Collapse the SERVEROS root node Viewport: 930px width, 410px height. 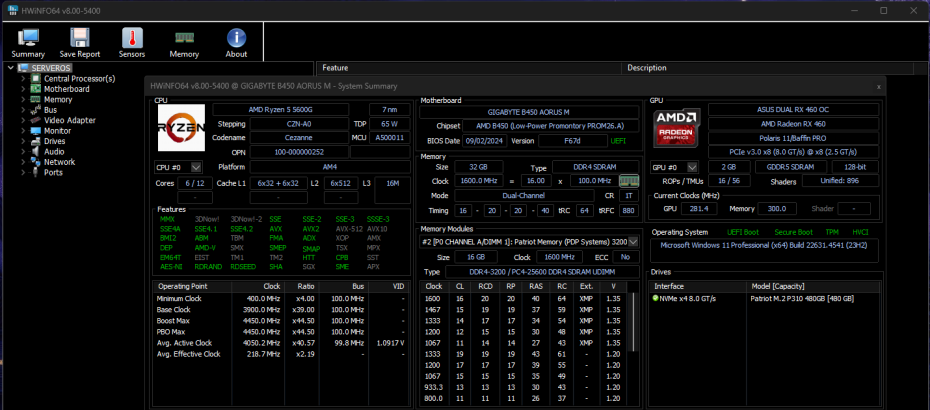[x=10, y=68]
